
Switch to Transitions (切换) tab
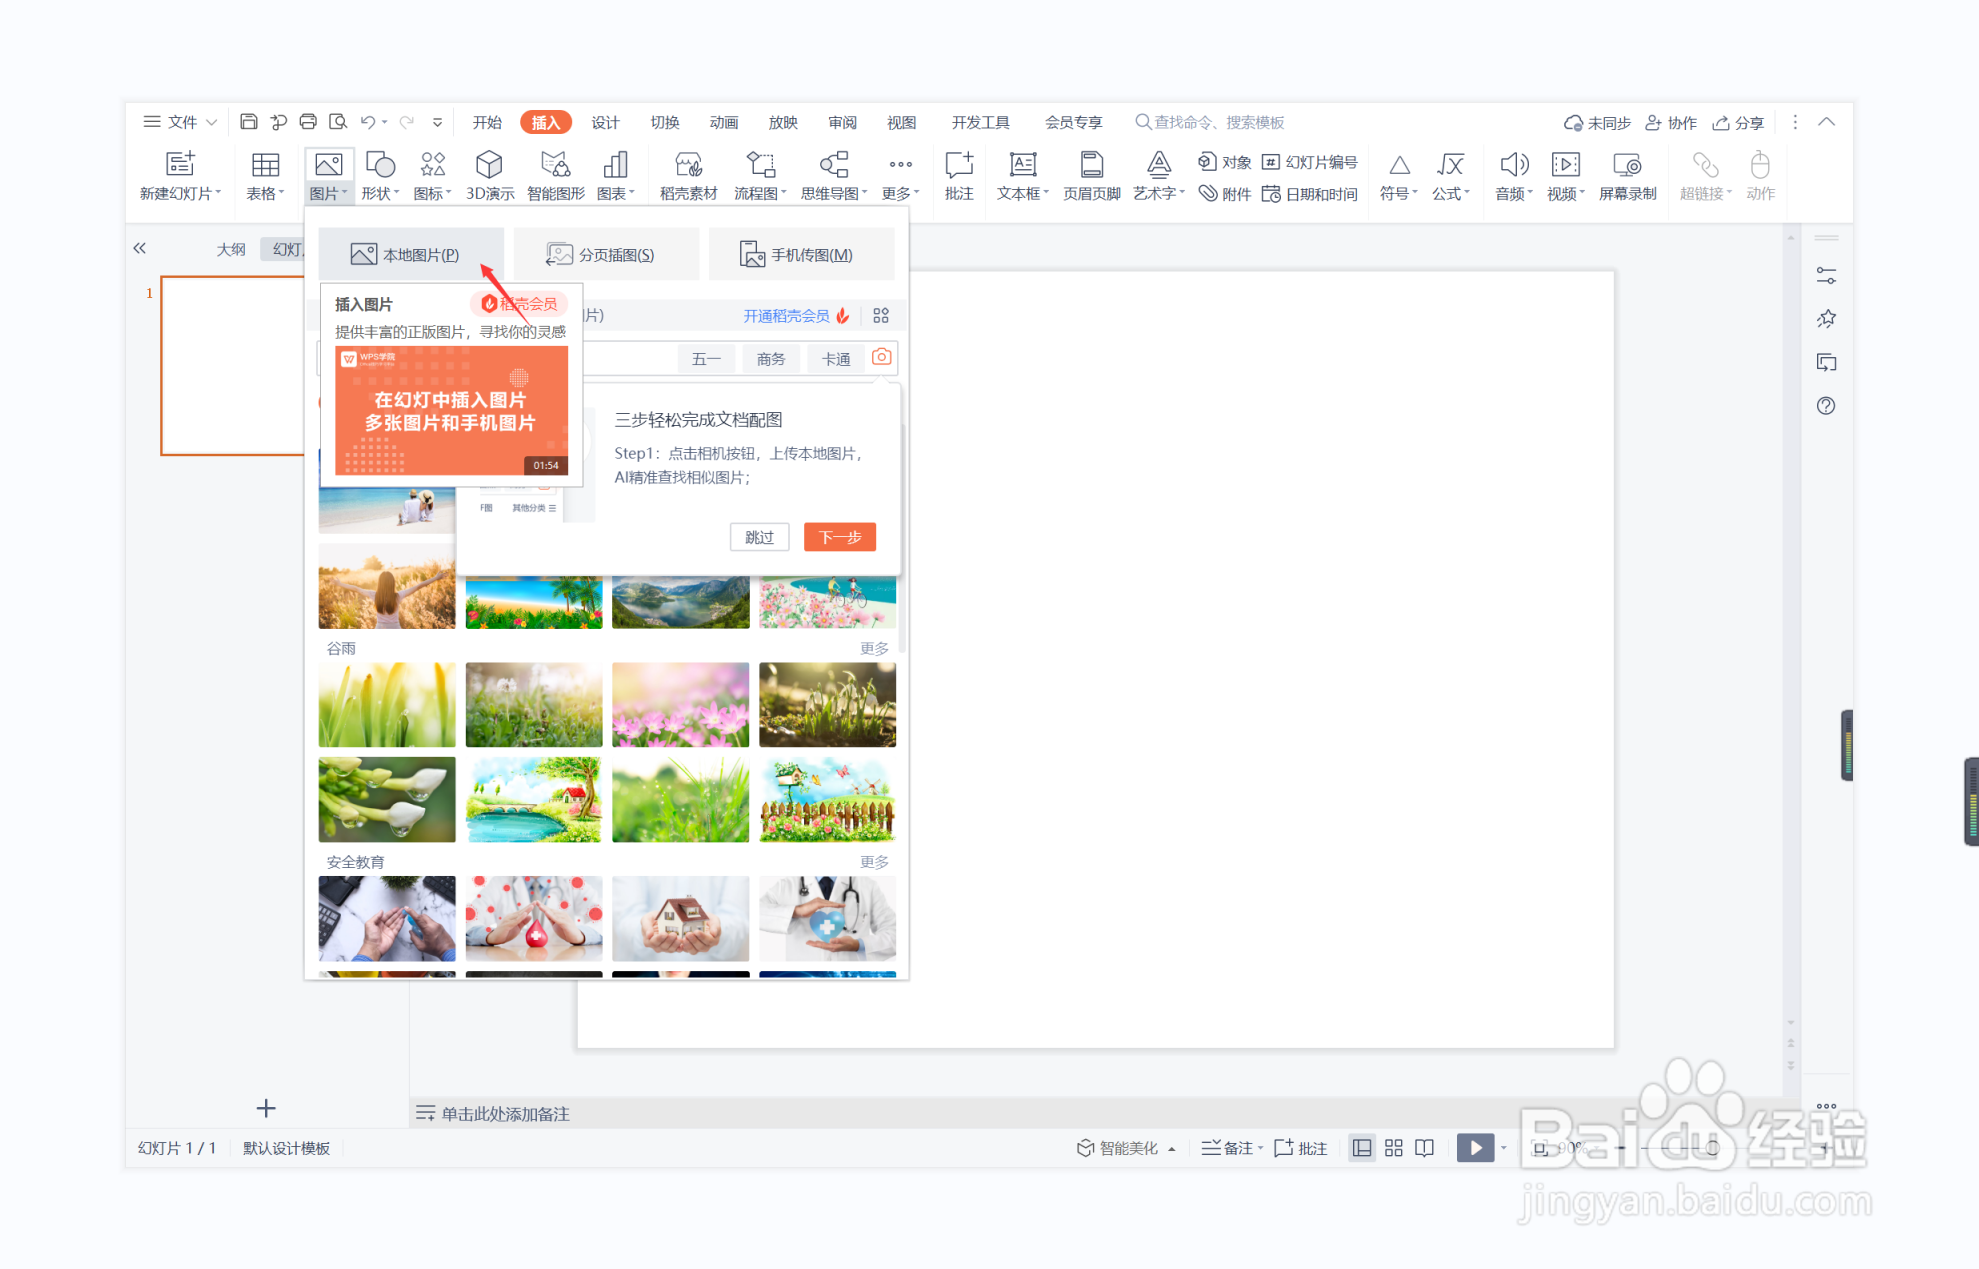click(x=665, y=122)
